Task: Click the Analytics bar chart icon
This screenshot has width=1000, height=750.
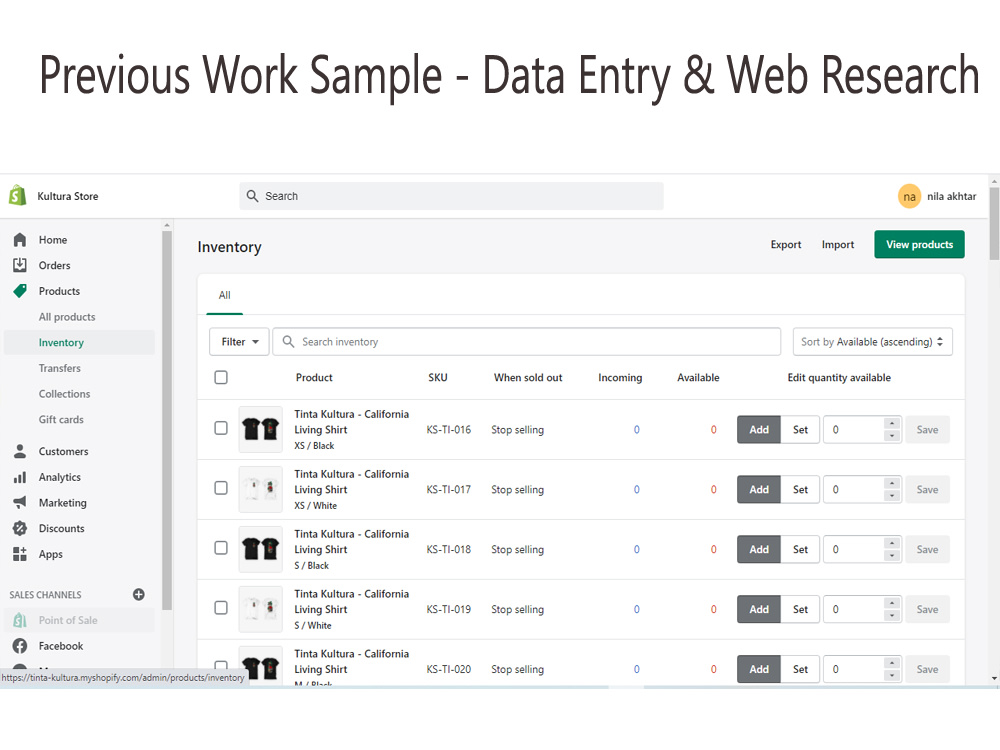Action: [20, 477]
